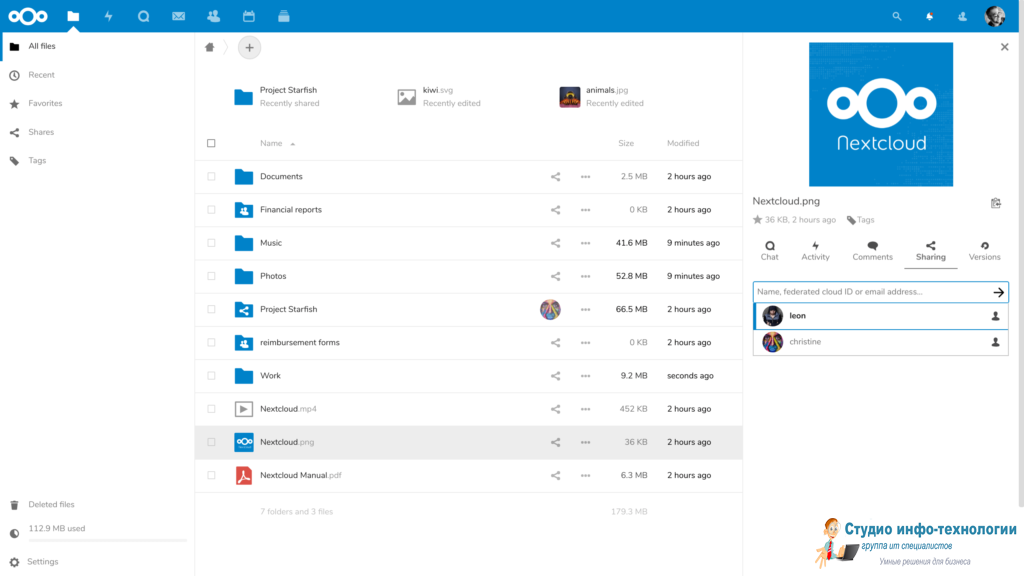This screenshot has height=576, width=1024.
Task: Click the search magnifier icon
Action: click(897, 16)
